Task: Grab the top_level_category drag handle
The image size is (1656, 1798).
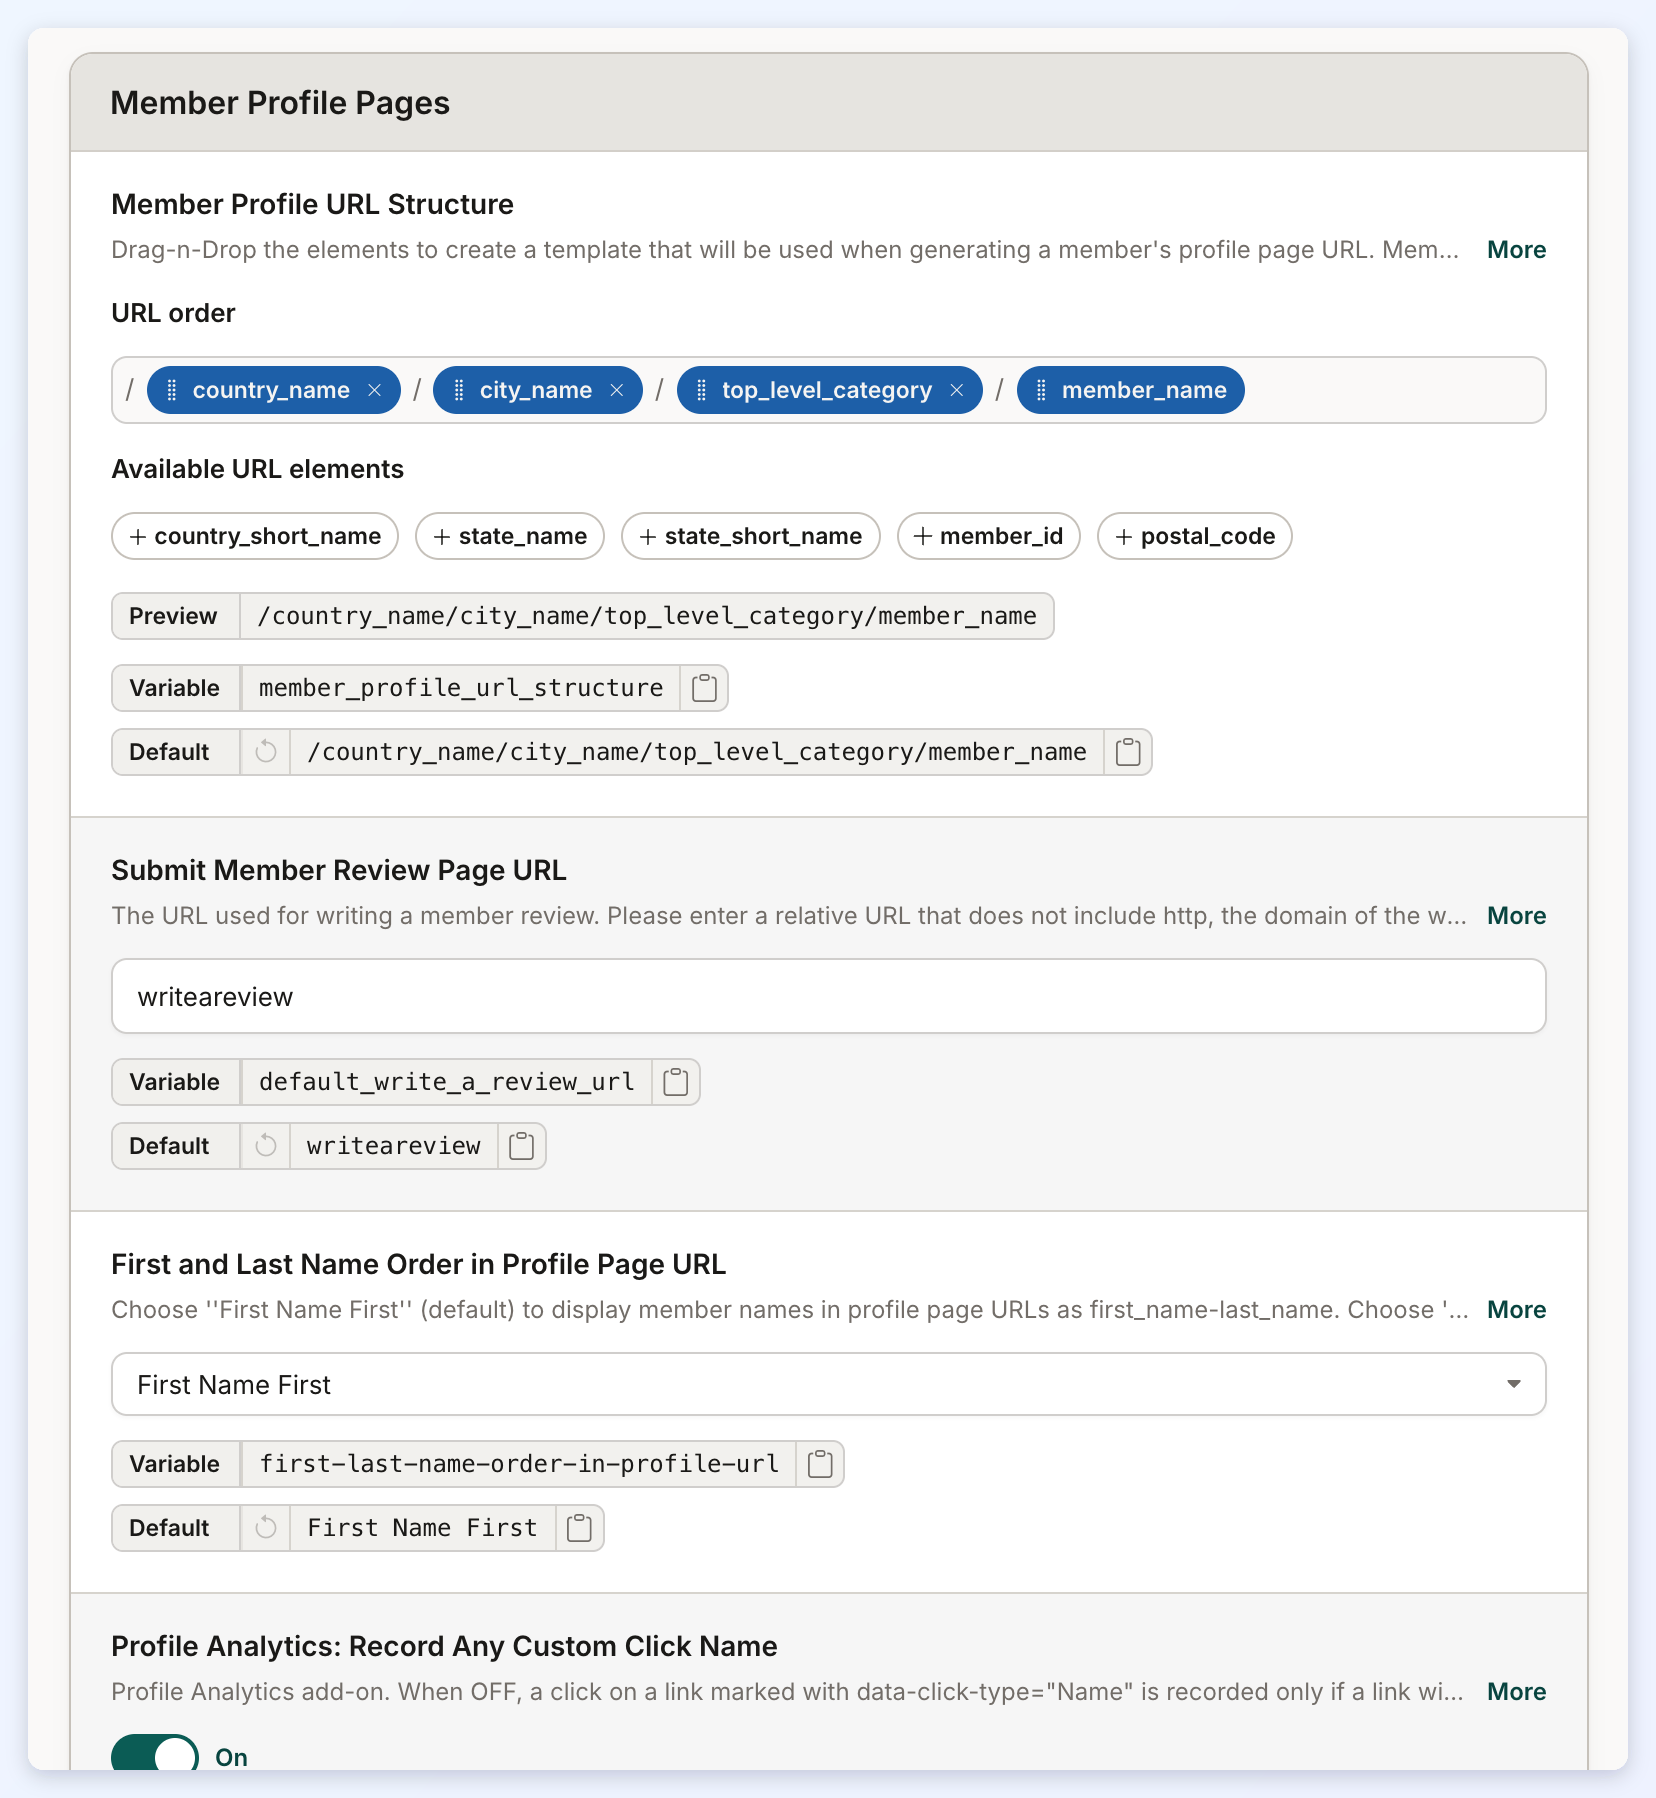Action: [701, 390]
